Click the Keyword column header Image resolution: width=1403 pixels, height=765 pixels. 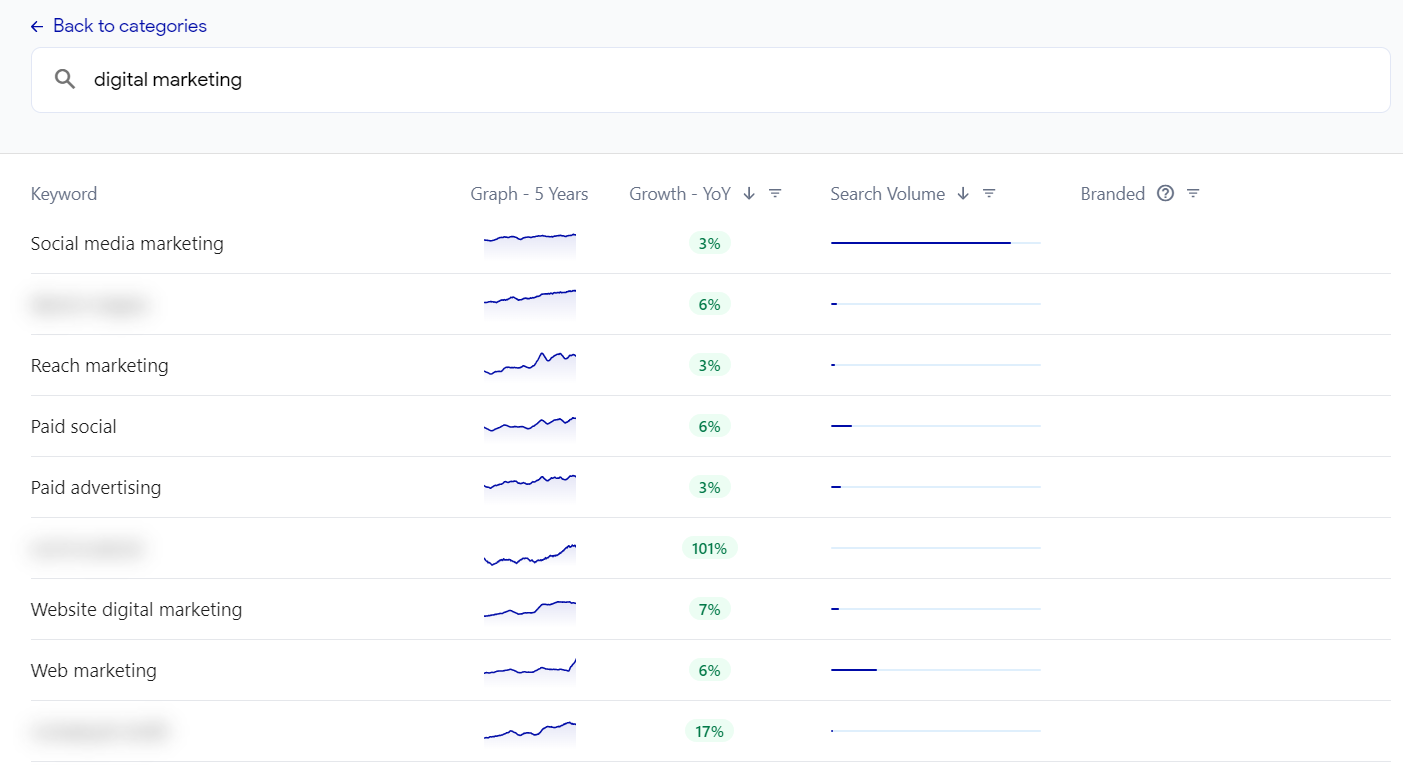[63, 193]
